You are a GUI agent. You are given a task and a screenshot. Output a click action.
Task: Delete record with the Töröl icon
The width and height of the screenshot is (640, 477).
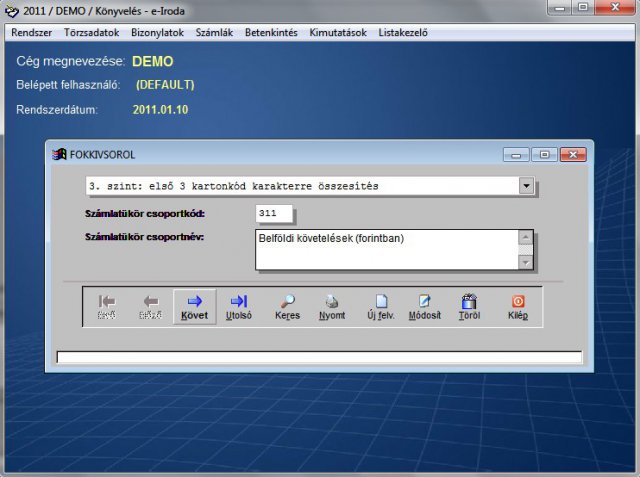tap(469, 306)
